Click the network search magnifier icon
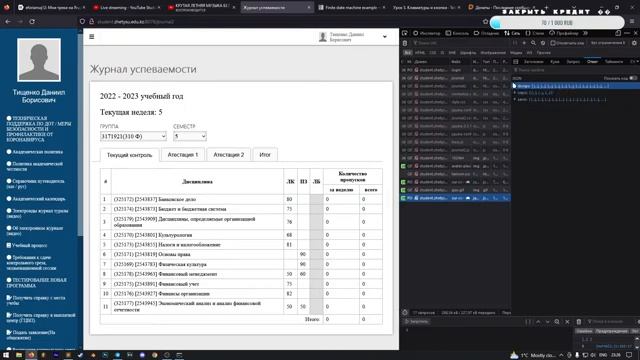The width and height of the screenshot is (640, 360). [x=533, y=43]
